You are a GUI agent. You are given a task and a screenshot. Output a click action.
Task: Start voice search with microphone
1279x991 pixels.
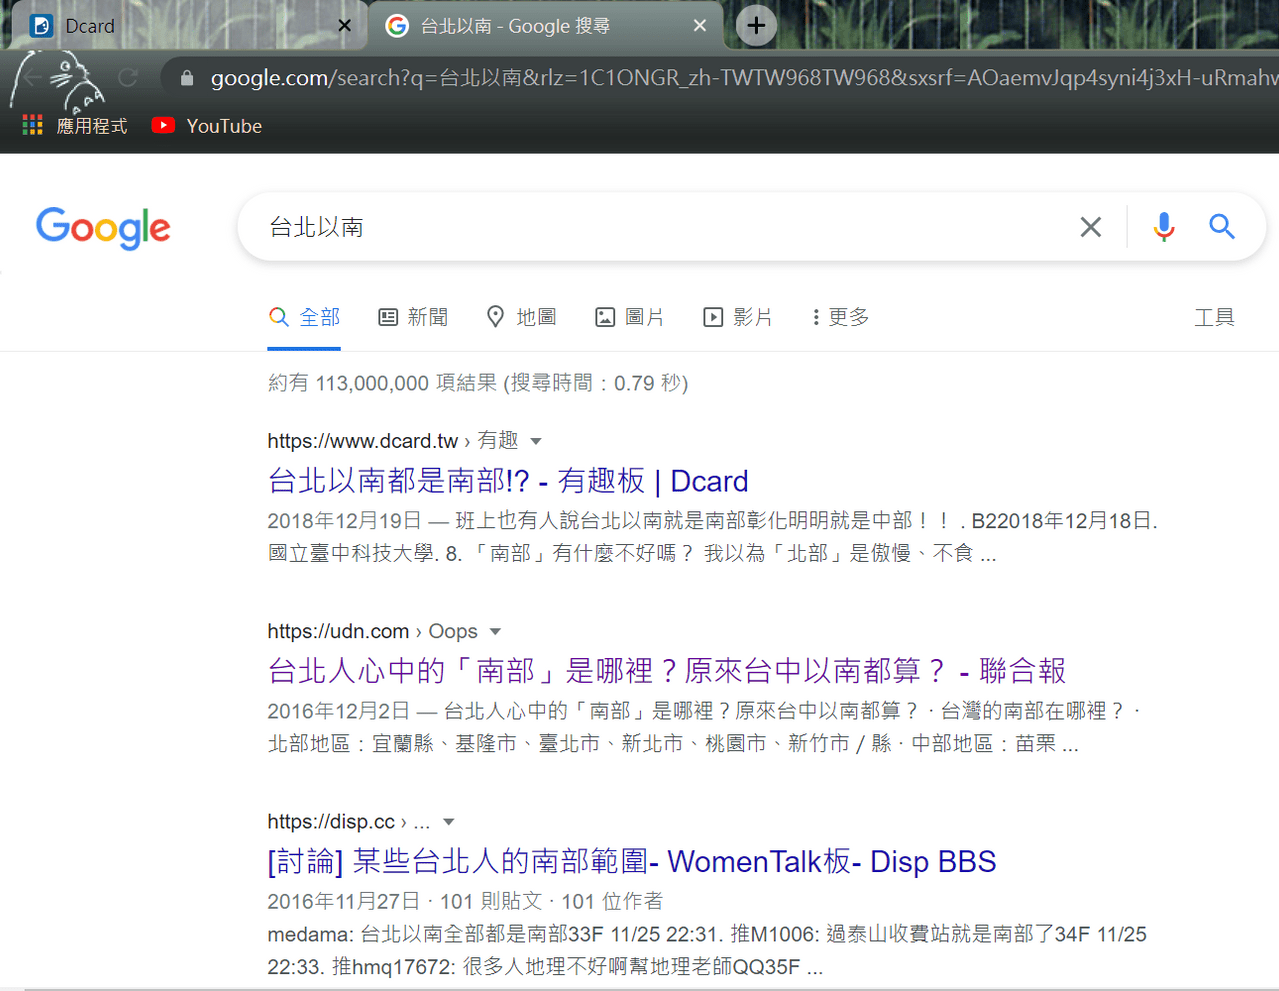[1163, 227]
